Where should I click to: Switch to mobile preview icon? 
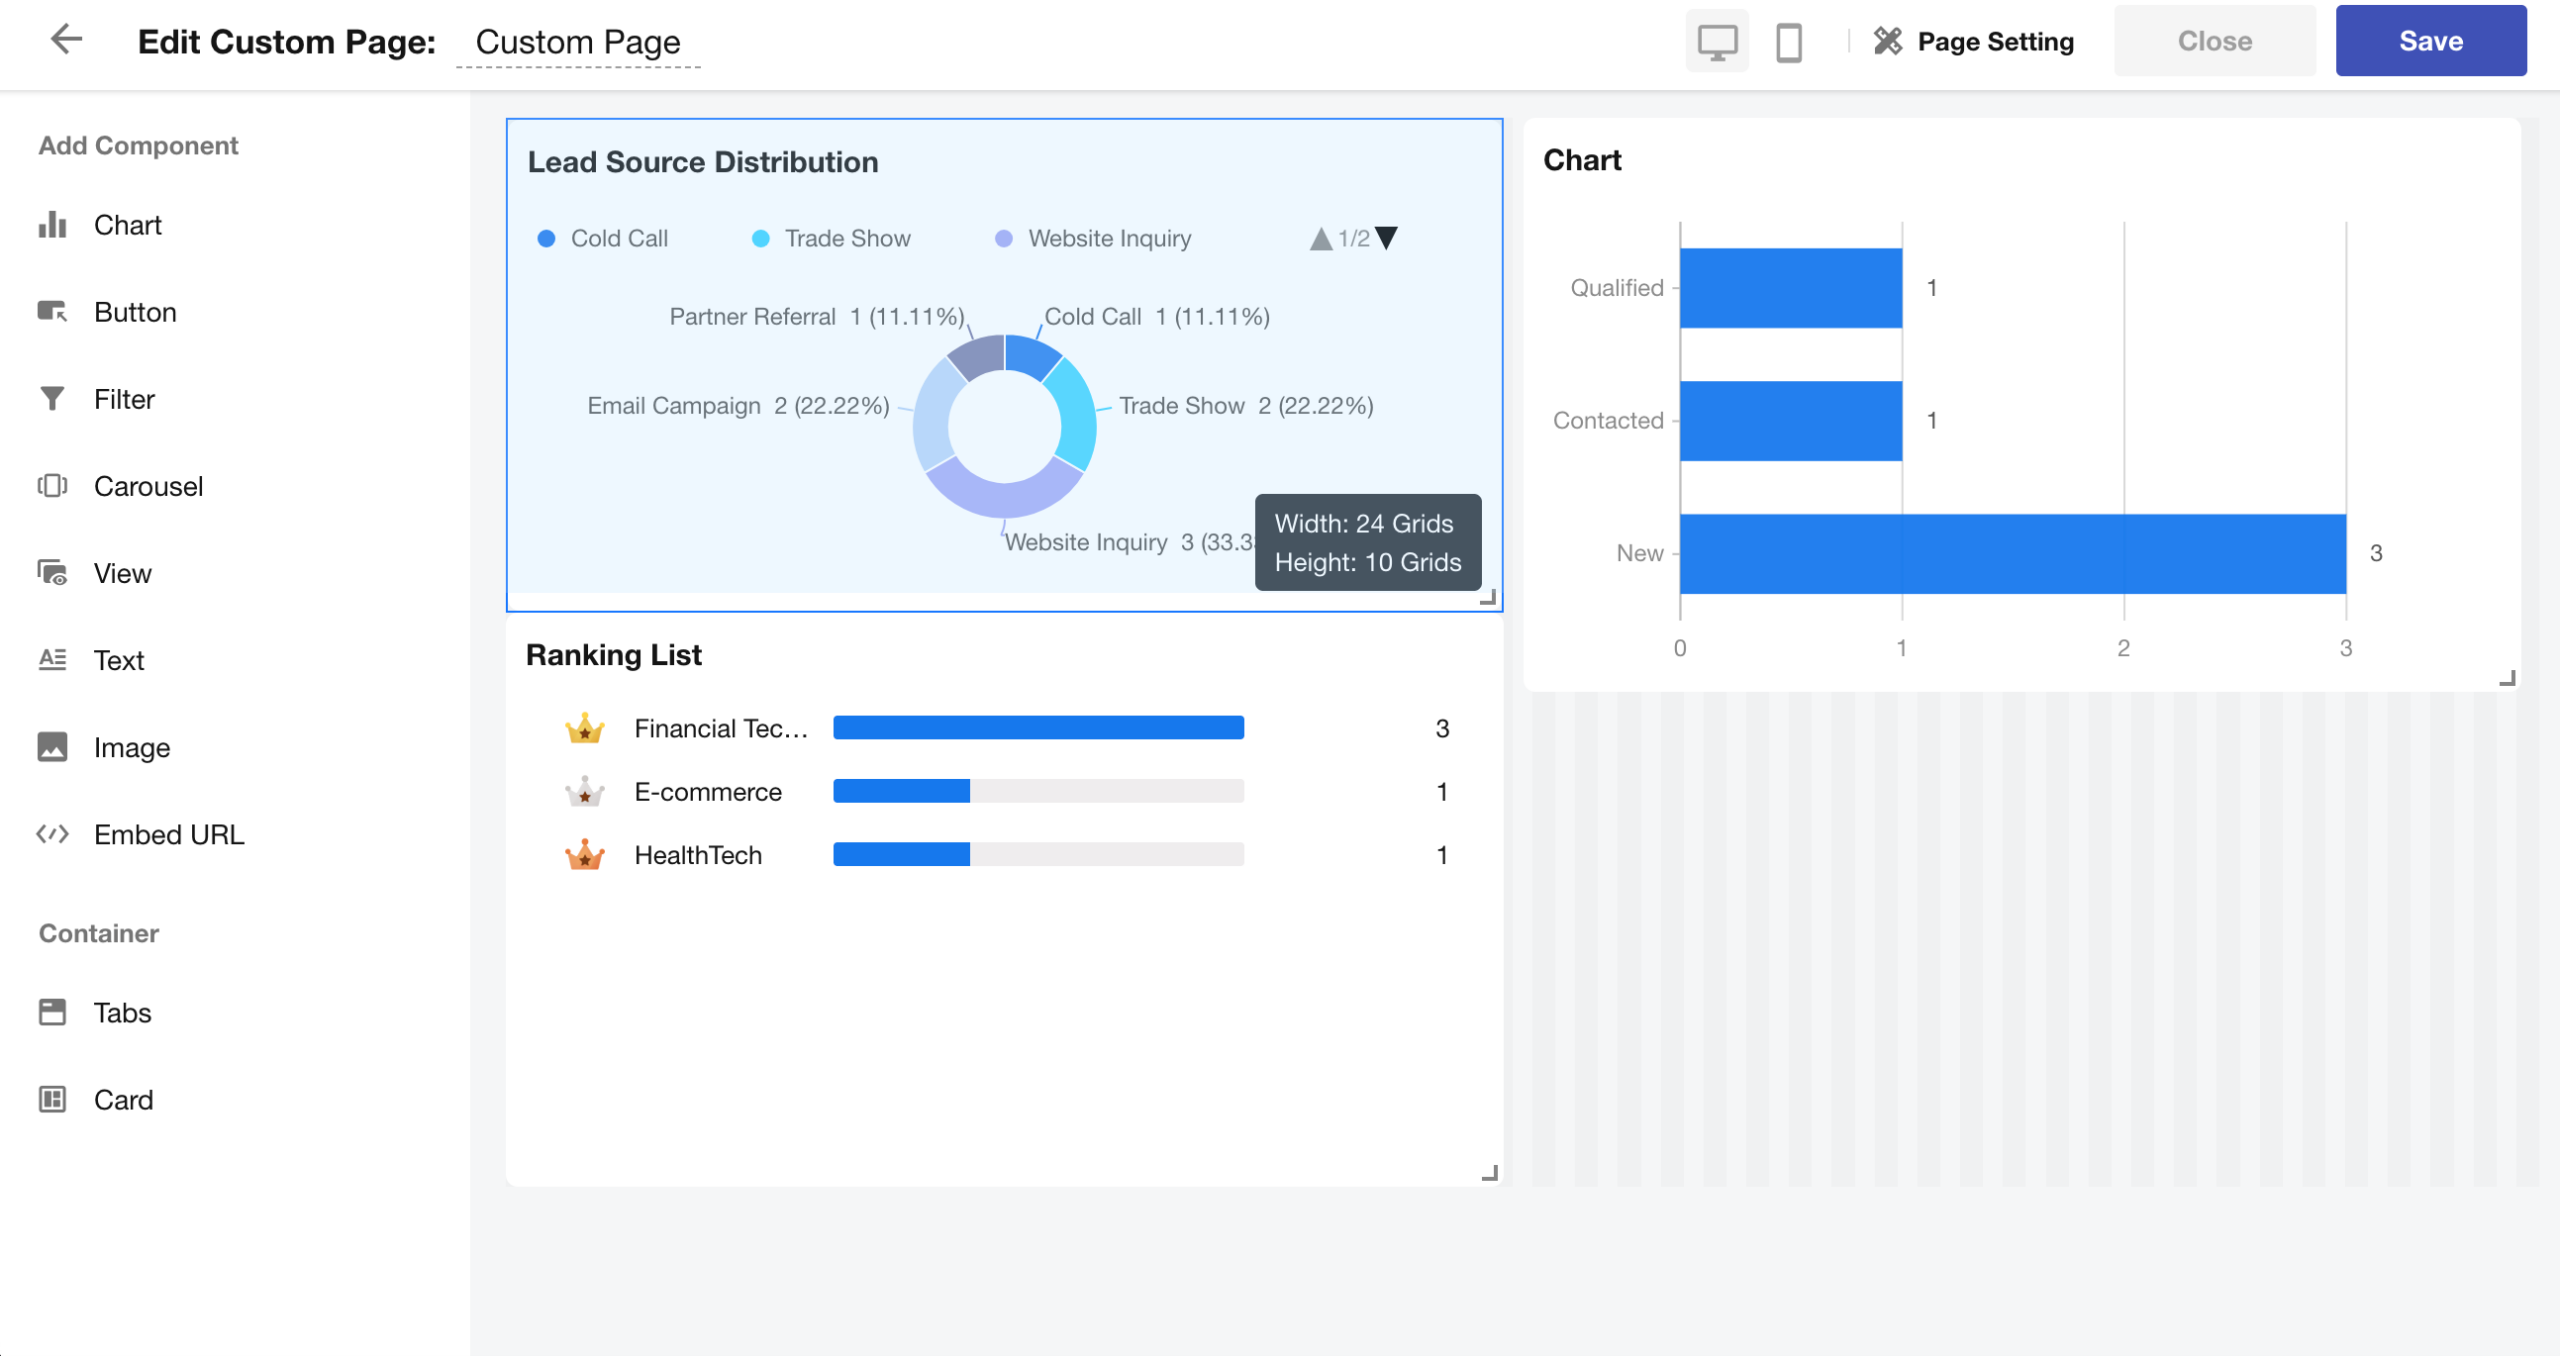coord(1788,42)
